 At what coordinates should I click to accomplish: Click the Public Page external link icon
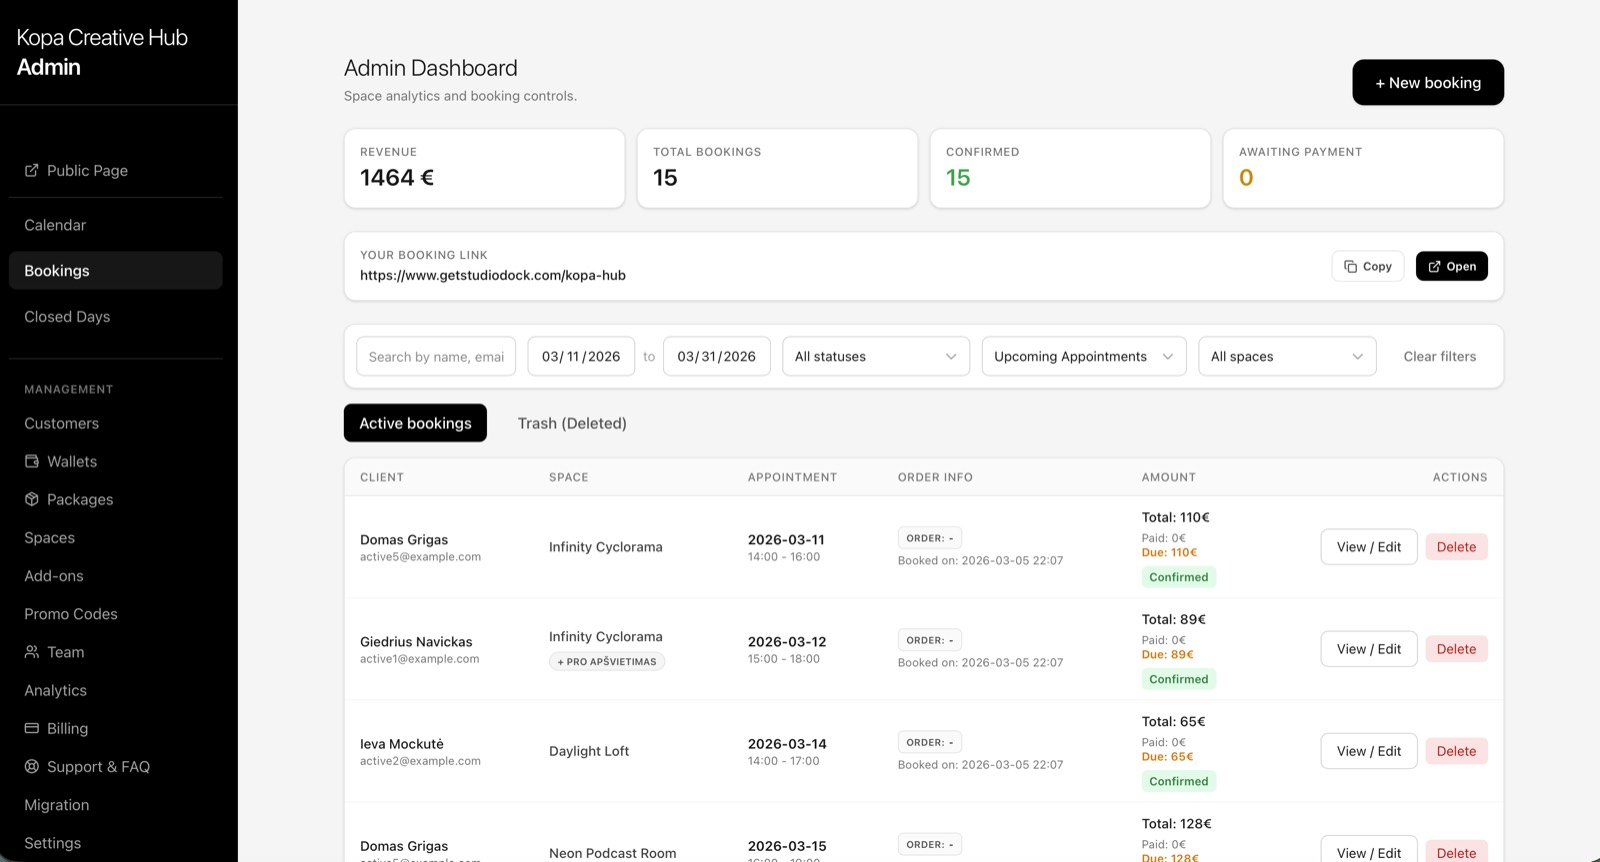coord(32,171)
